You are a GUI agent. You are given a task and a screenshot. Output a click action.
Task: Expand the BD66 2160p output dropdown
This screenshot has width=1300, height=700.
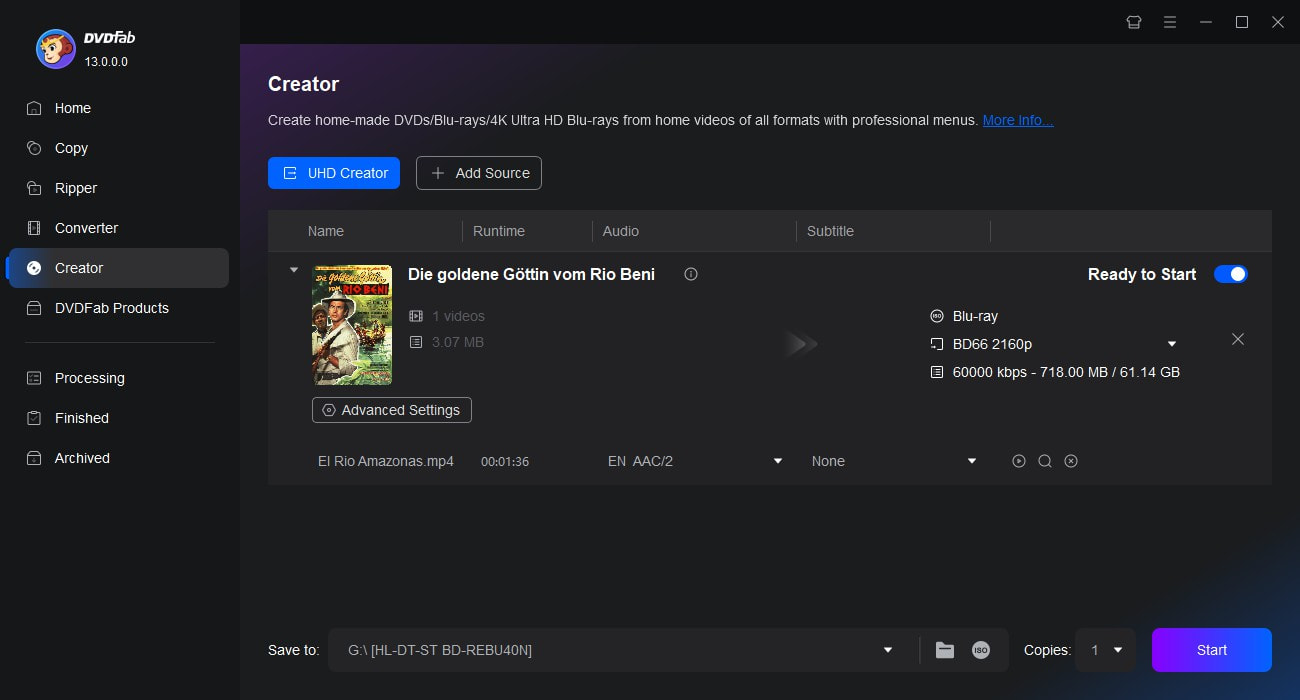[1171, 343]
